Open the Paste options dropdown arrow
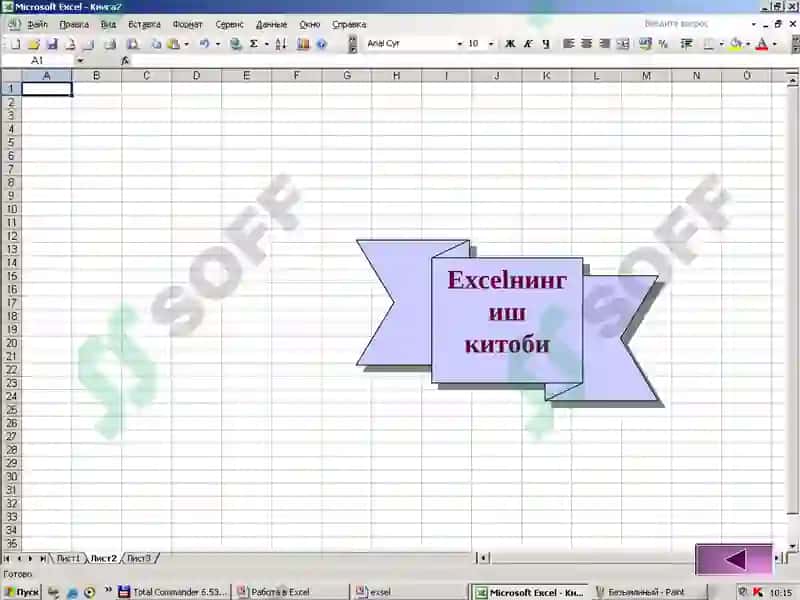 tap(186, 44)
